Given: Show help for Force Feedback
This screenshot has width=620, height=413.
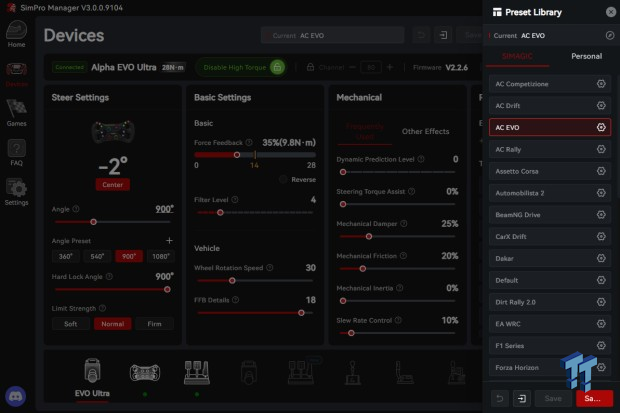Looking at the screenshot, I should click(249, 142).
